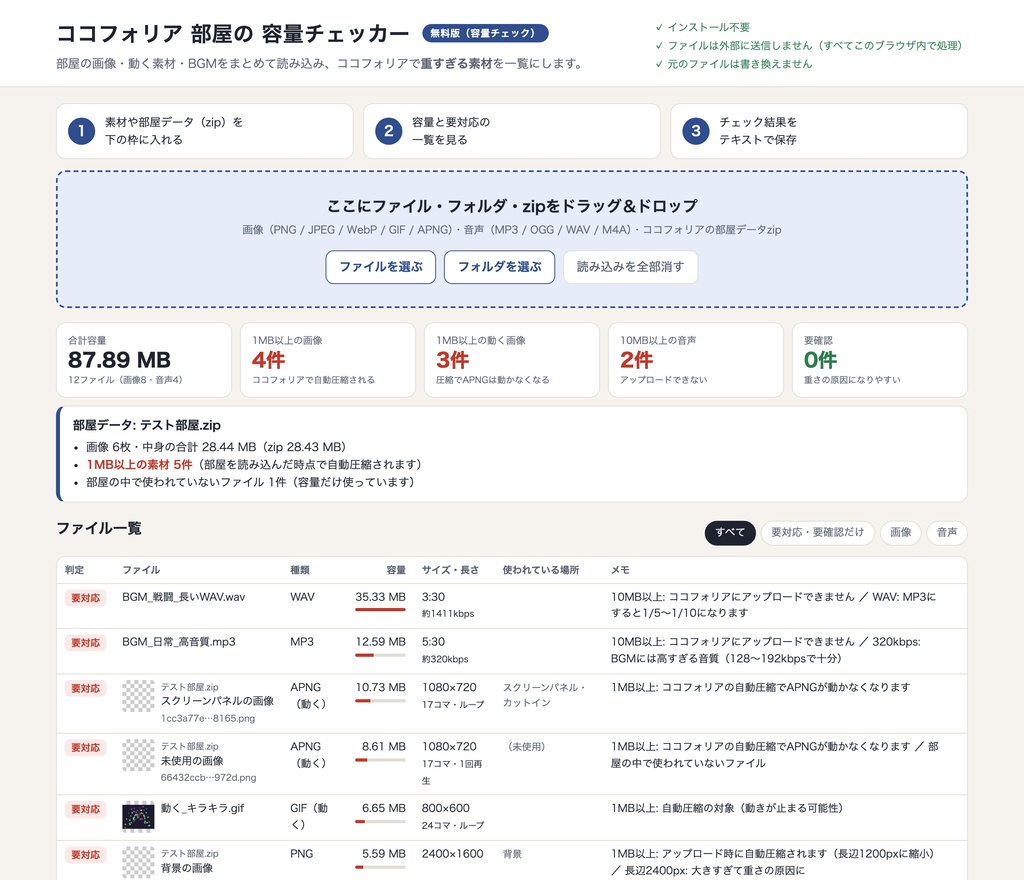Click the 1MB以上の素材 5件 red text
1024x880 pixels.
click(139, 465)
